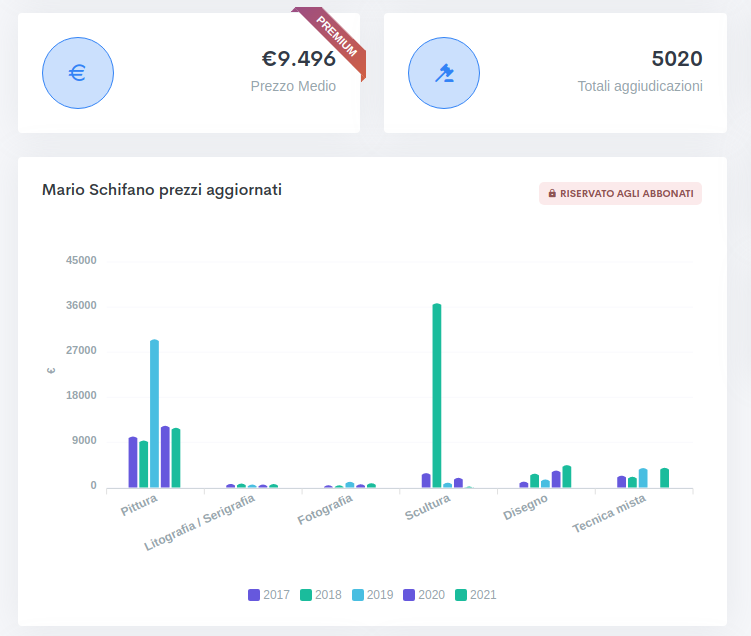Select the 2019 Tecnica mista bar
This screenshot has height=636, width=751.
(x=643, y=478)
